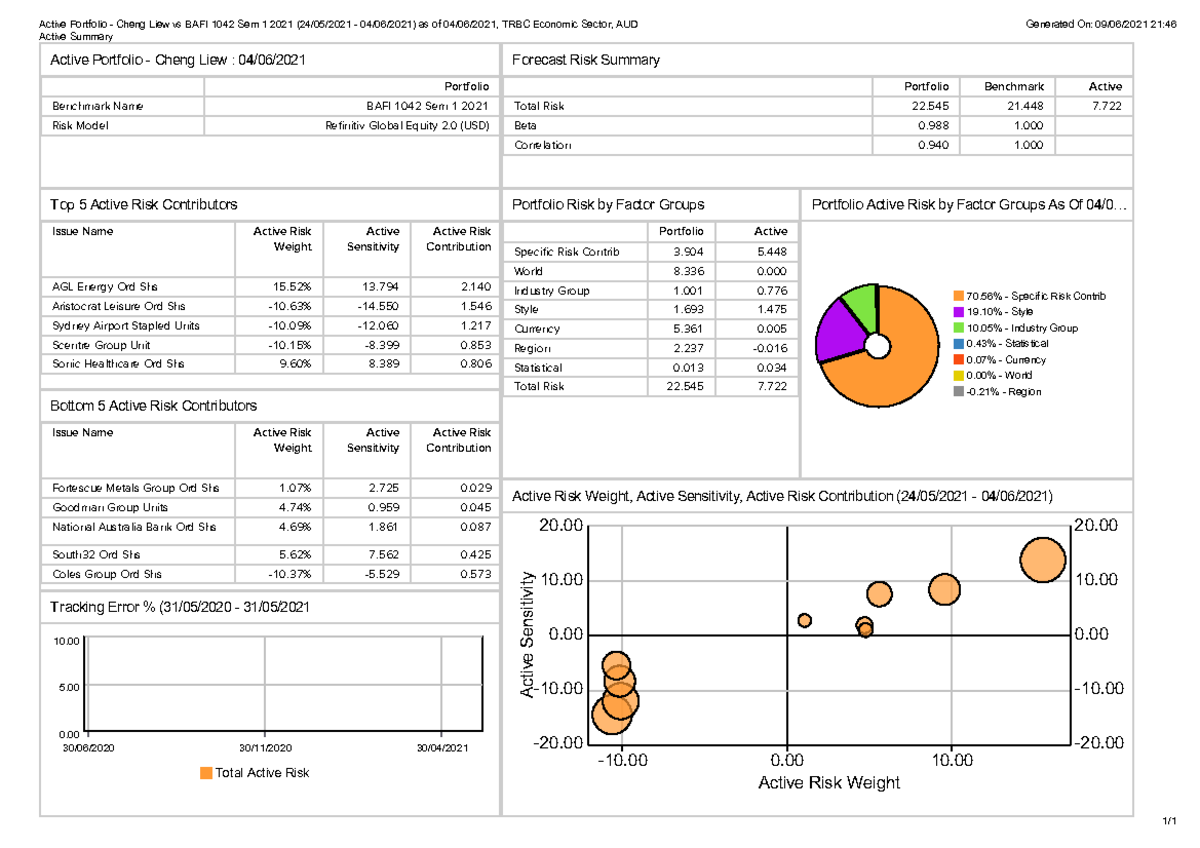Click the 'Active Risk Weight' horizontal axis label

click(829, 783)
